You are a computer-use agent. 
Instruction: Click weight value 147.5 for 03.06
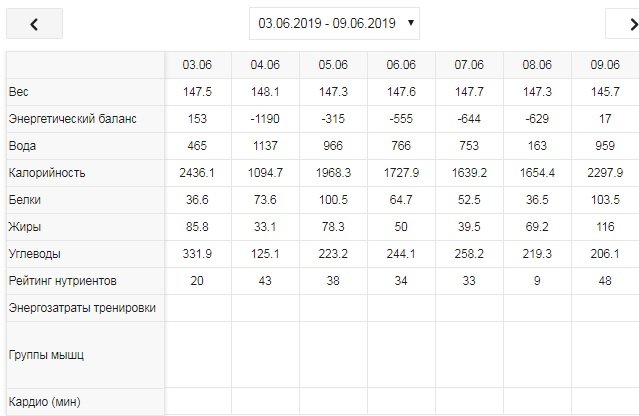[197, 92]
